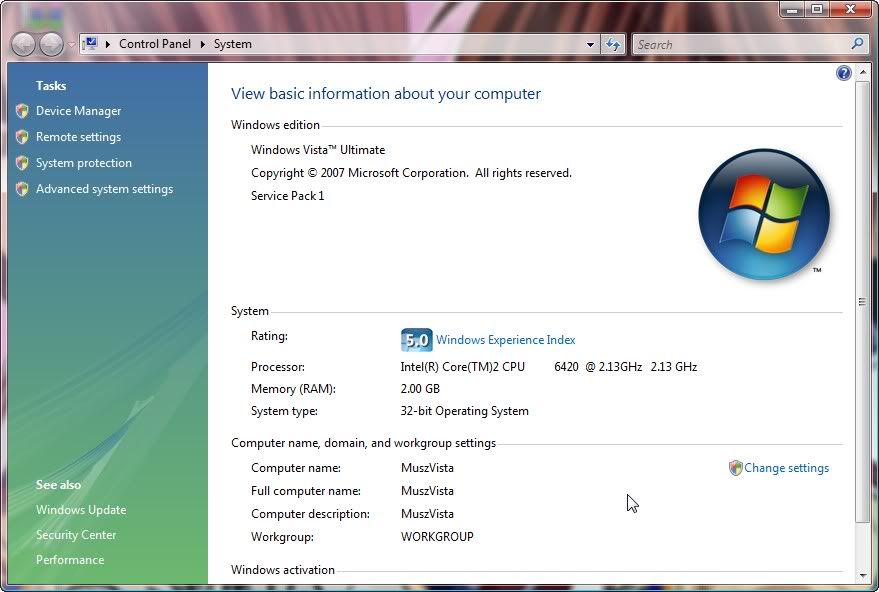Click the Back navigation arrow button
Screen dimensions: 879x592
pos(23,44)
